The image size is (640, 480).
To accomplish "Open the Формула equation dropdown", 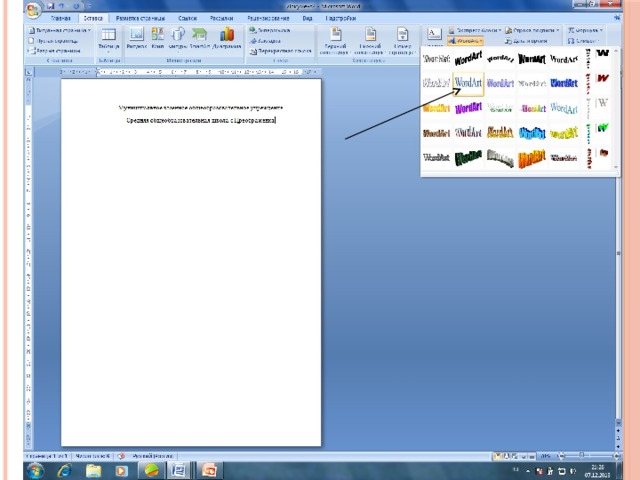I will coord(585,30).
